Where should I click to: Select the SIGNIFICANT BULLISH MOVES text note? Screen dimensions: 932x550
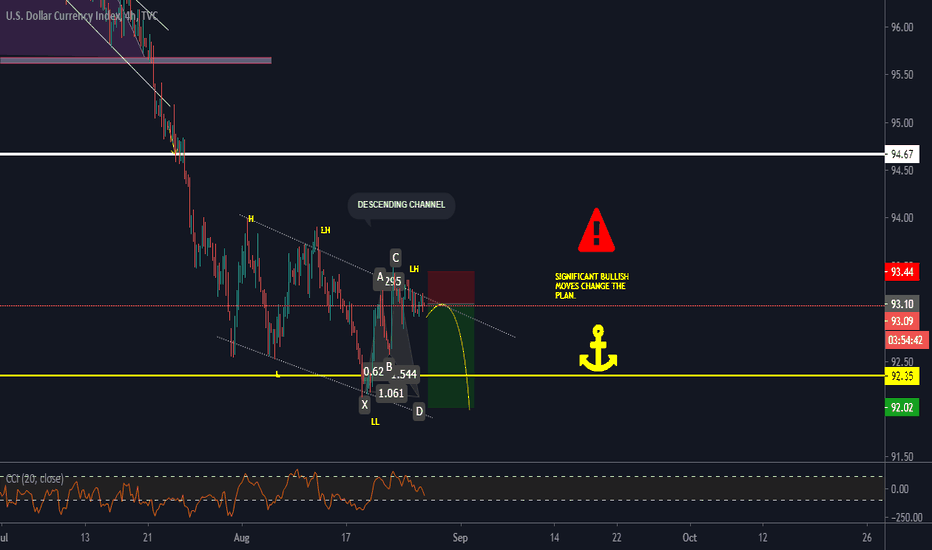(591, 286)
